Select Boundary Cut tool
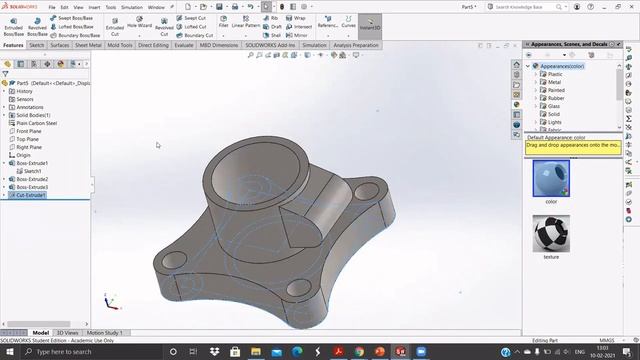Screen dimensions: 640x360 [x=195, y=35]
